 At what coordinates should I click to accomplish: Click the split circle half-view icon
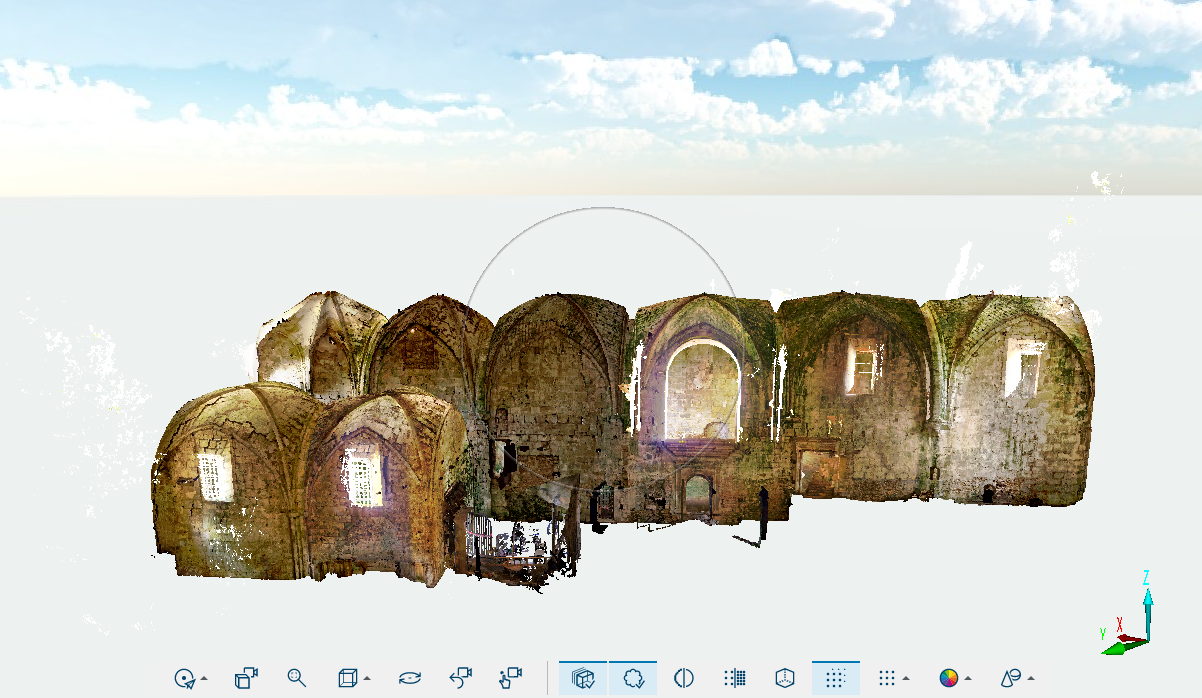click(x=684, y=678)
